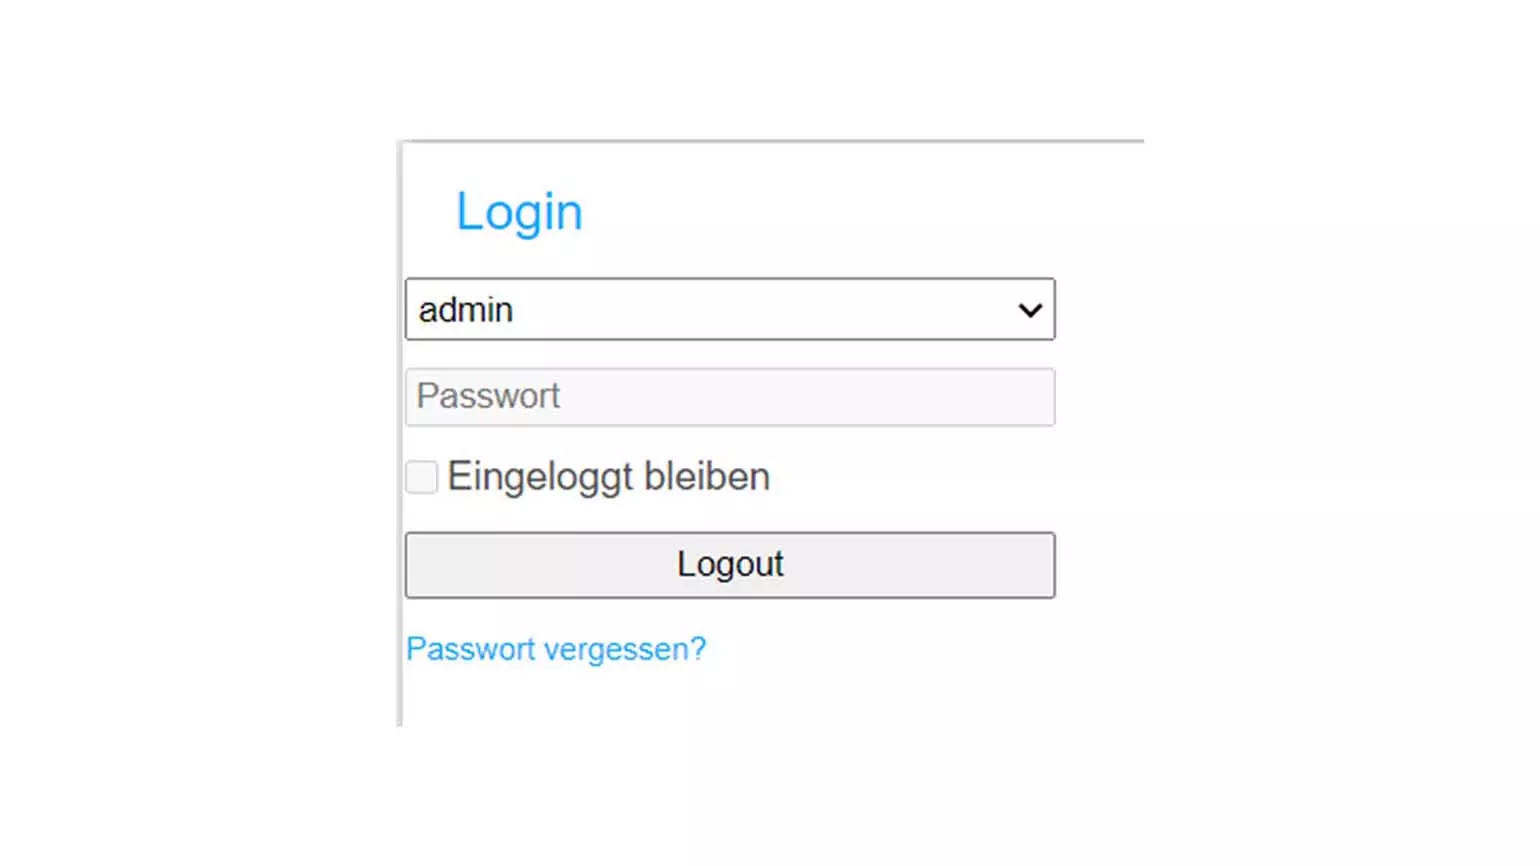This screenshot has width=1540, height=866.
Task: Click the blue 'Passwort vergessen?' text under Logout
Action: tap(556, 649)
